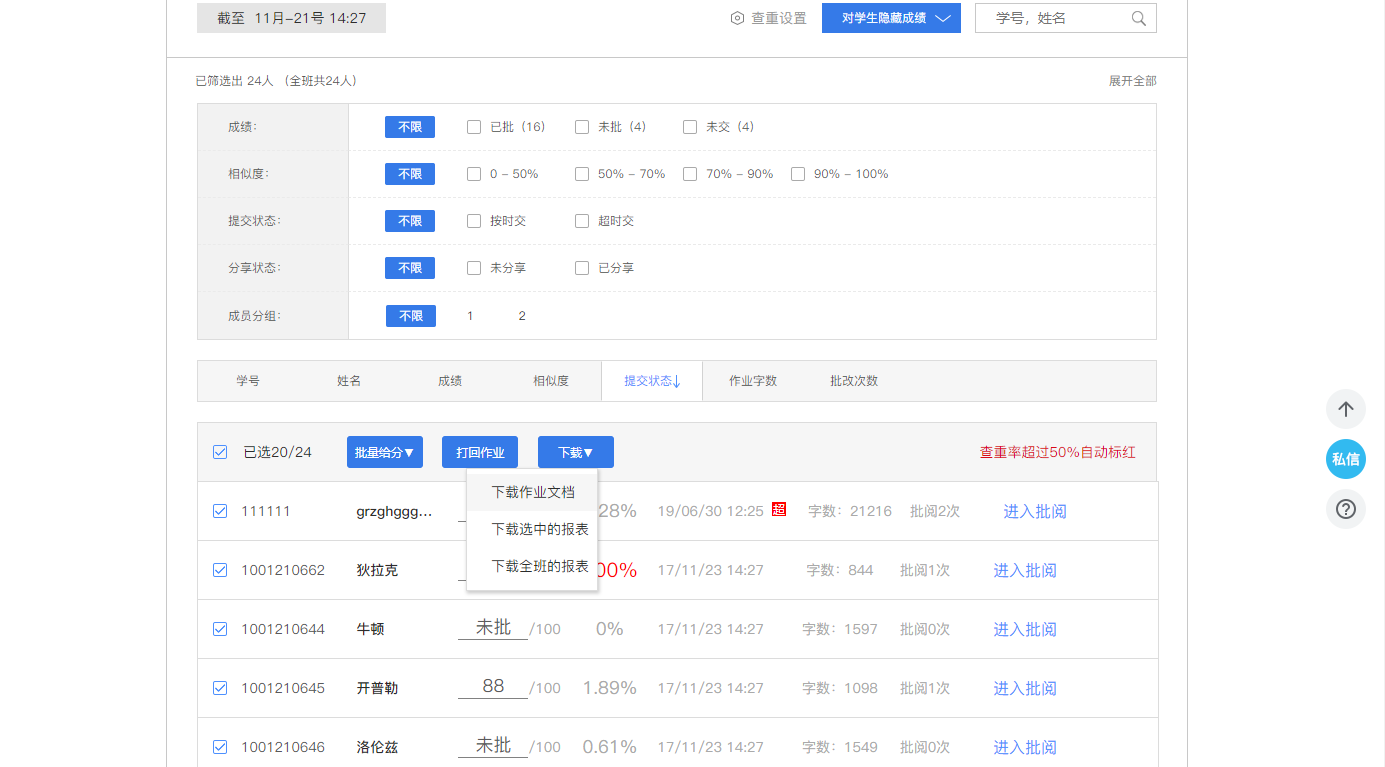Click 洛伦兹's 未批 score field
This screenshot has height=767, width=1385.
pos(493,746)
